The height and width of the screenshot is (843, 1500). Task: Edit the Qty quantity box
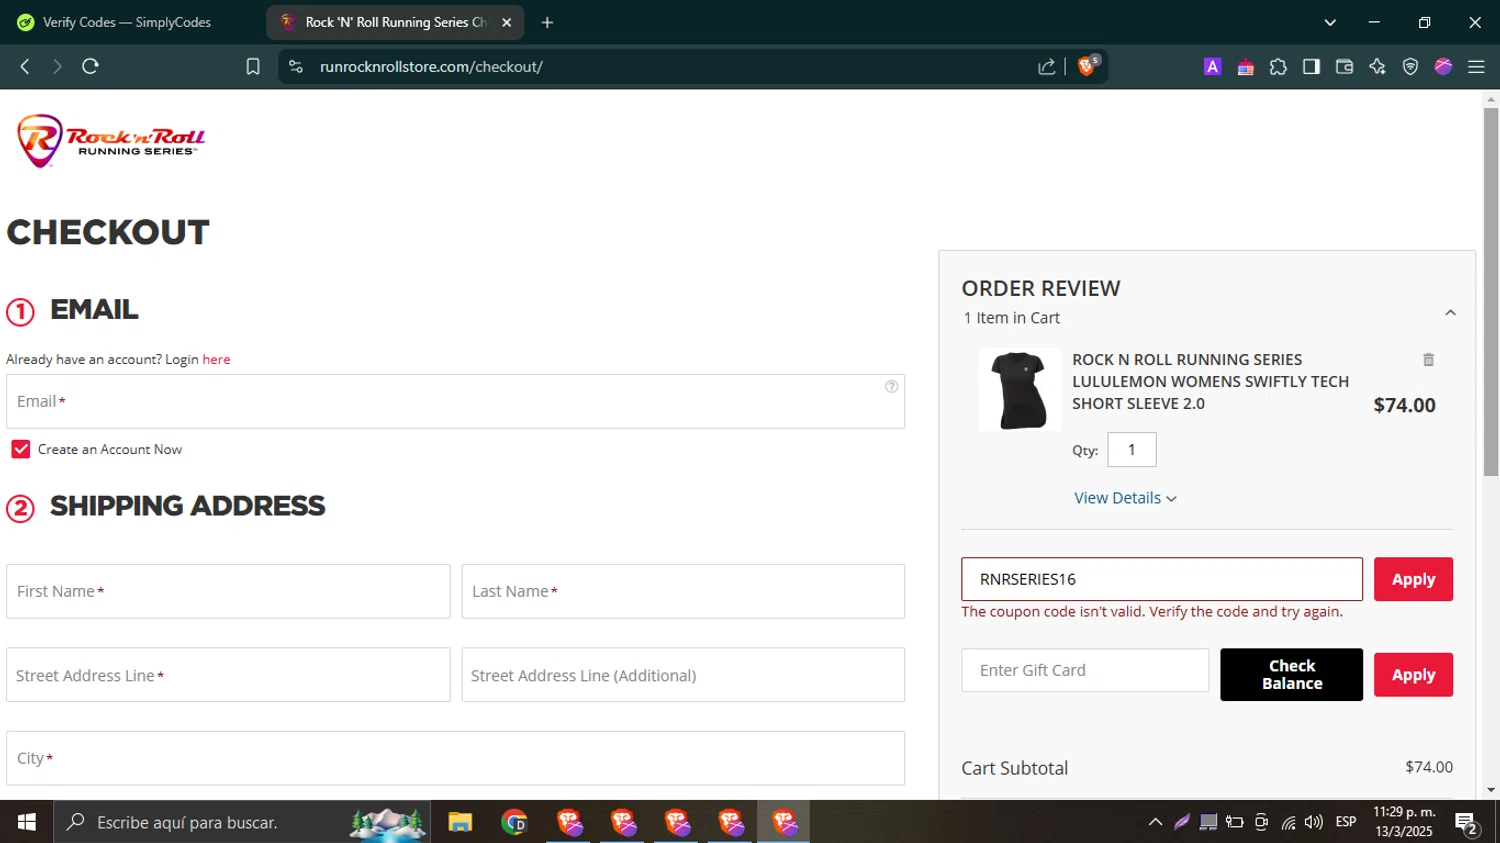coord(1132,450)
